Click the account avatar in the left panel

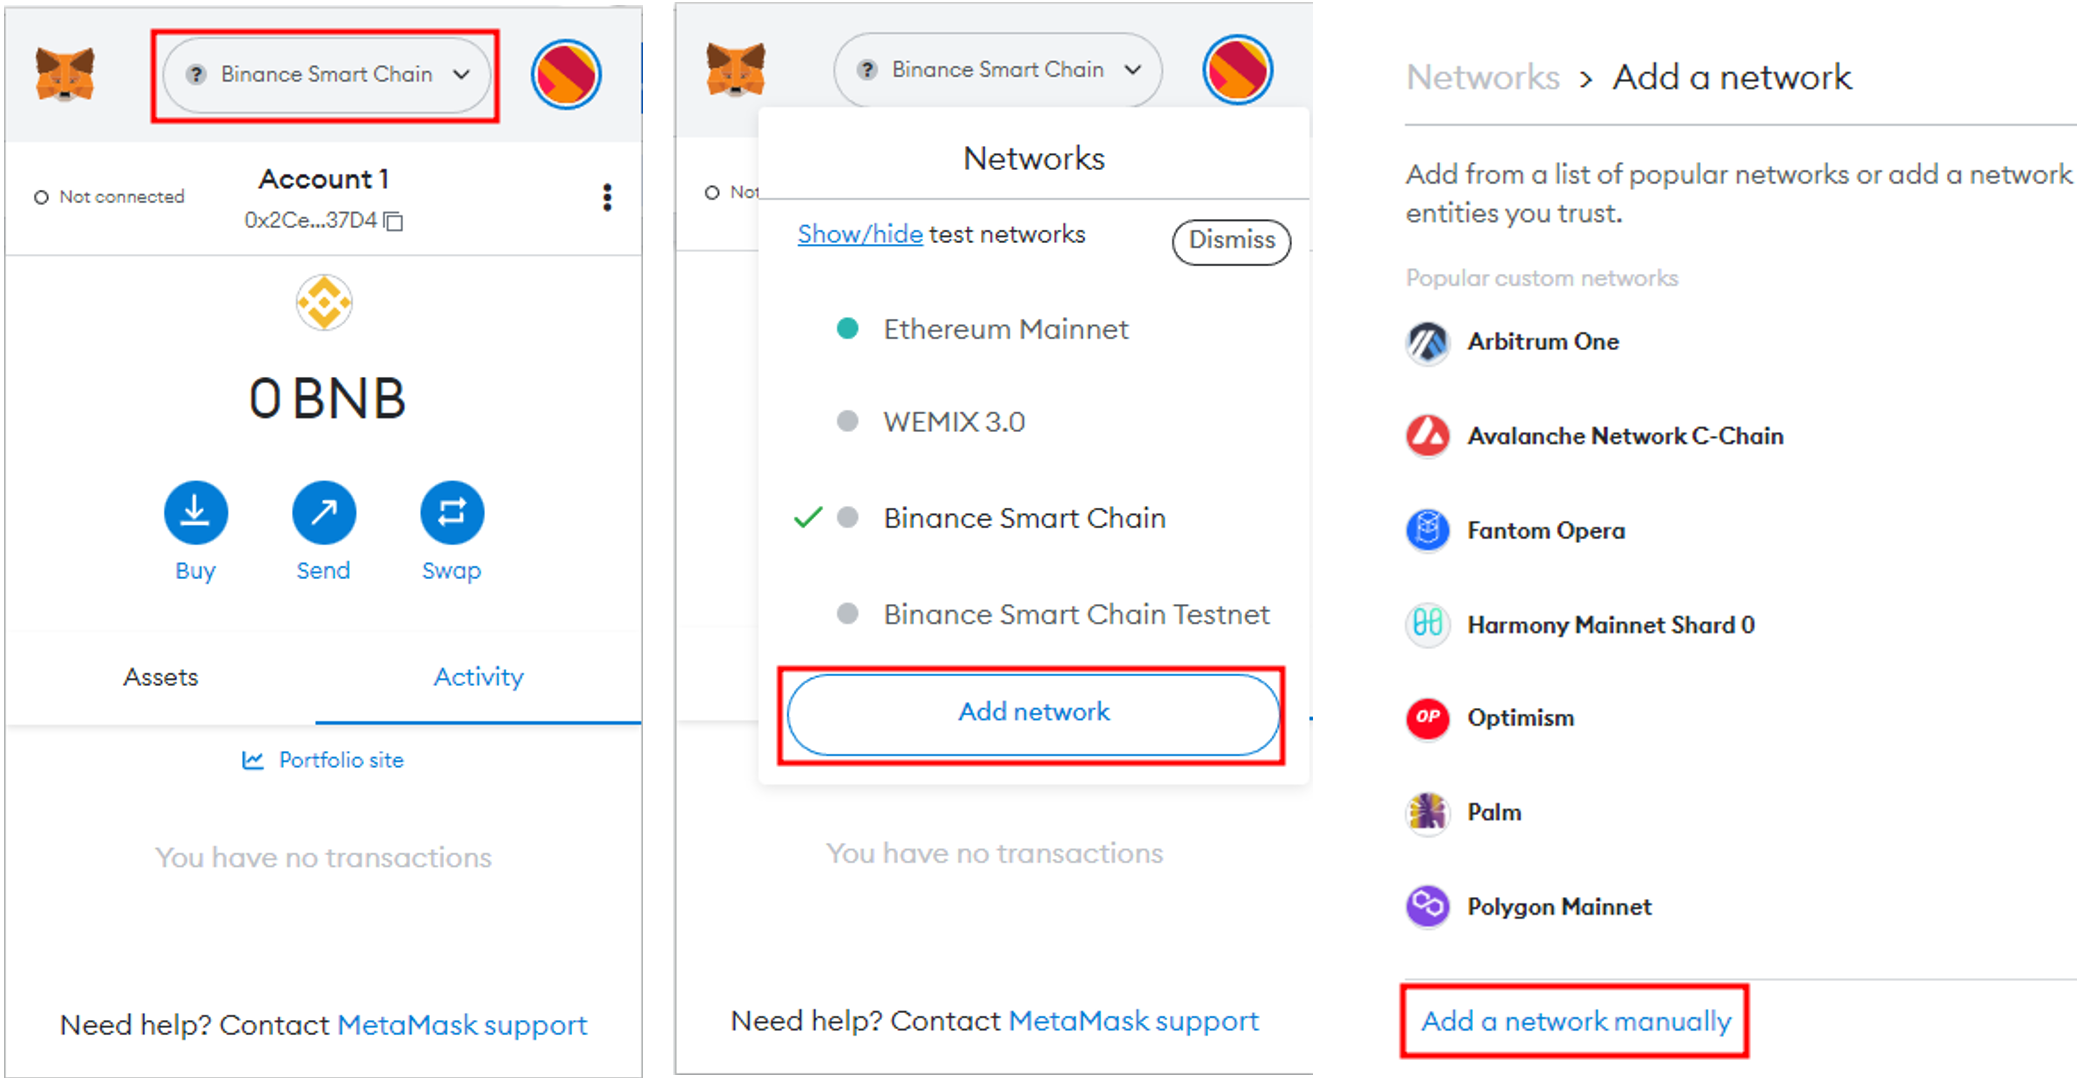566,74
